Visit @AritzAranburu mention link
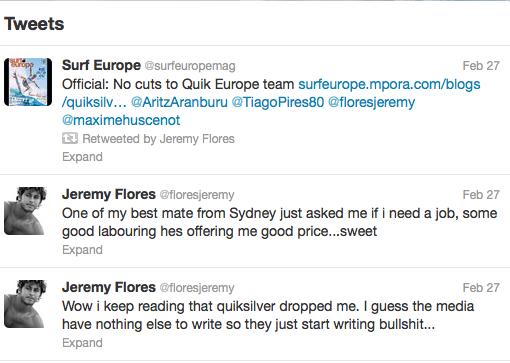Image resolution: width=510 pixels, height=363 pixels. pos(179,102)
